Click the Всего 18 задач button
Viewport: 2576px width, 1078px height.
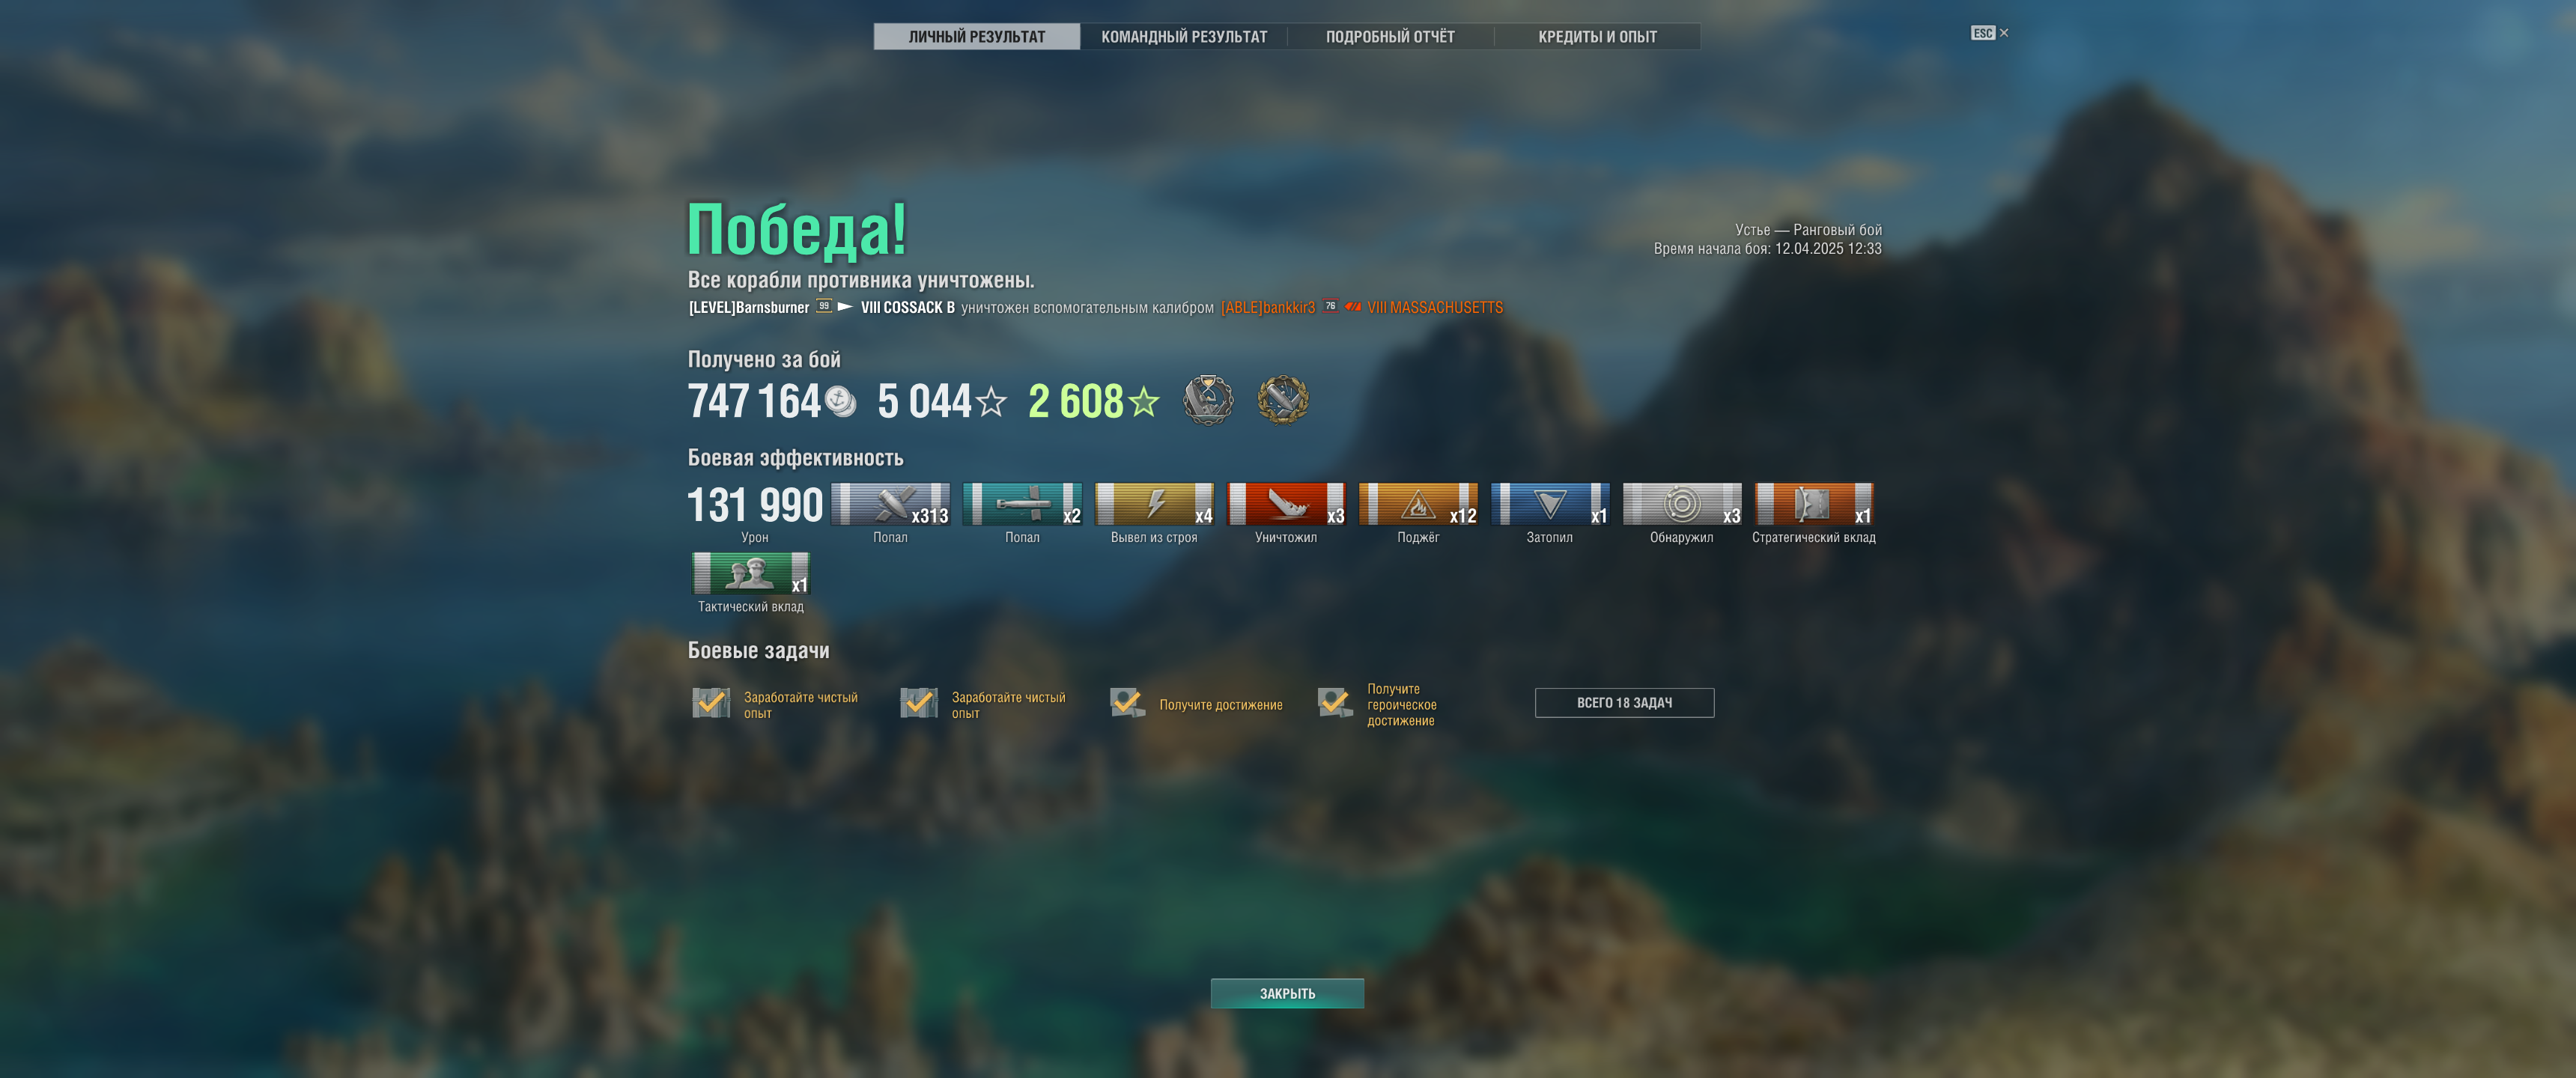(x=1624, y=703)
